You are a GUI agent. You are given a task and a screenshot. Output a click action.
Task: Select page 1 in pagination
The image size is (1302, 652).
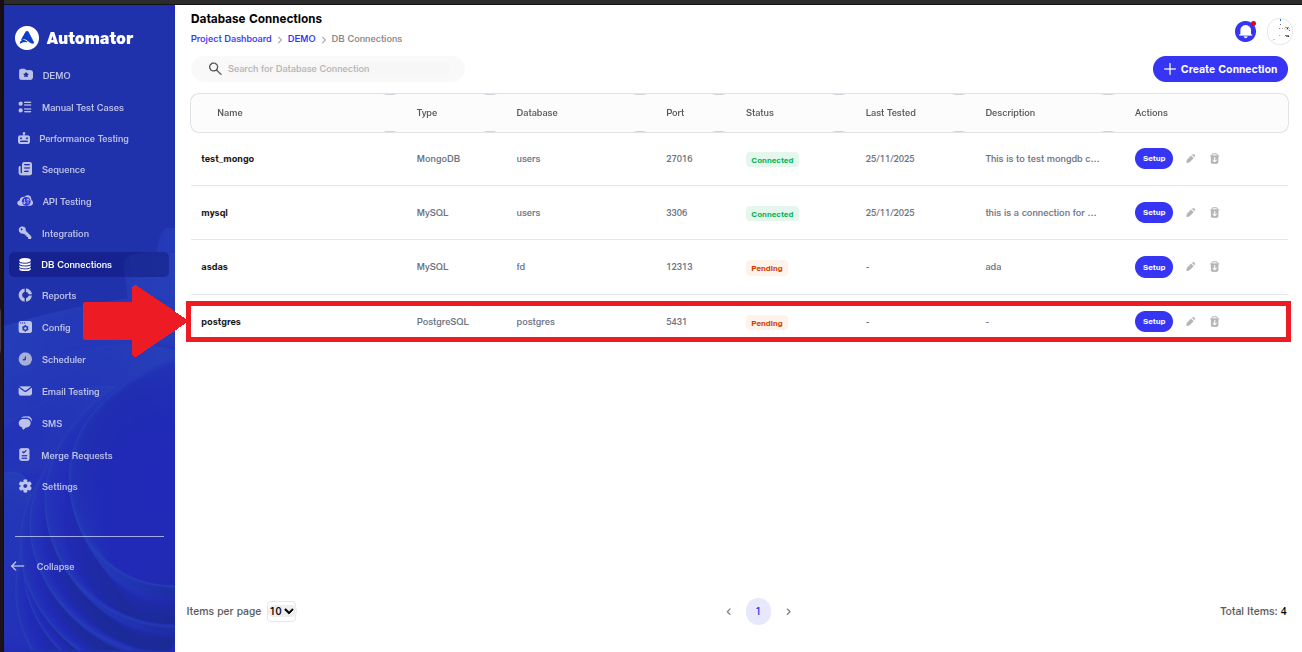758,611
